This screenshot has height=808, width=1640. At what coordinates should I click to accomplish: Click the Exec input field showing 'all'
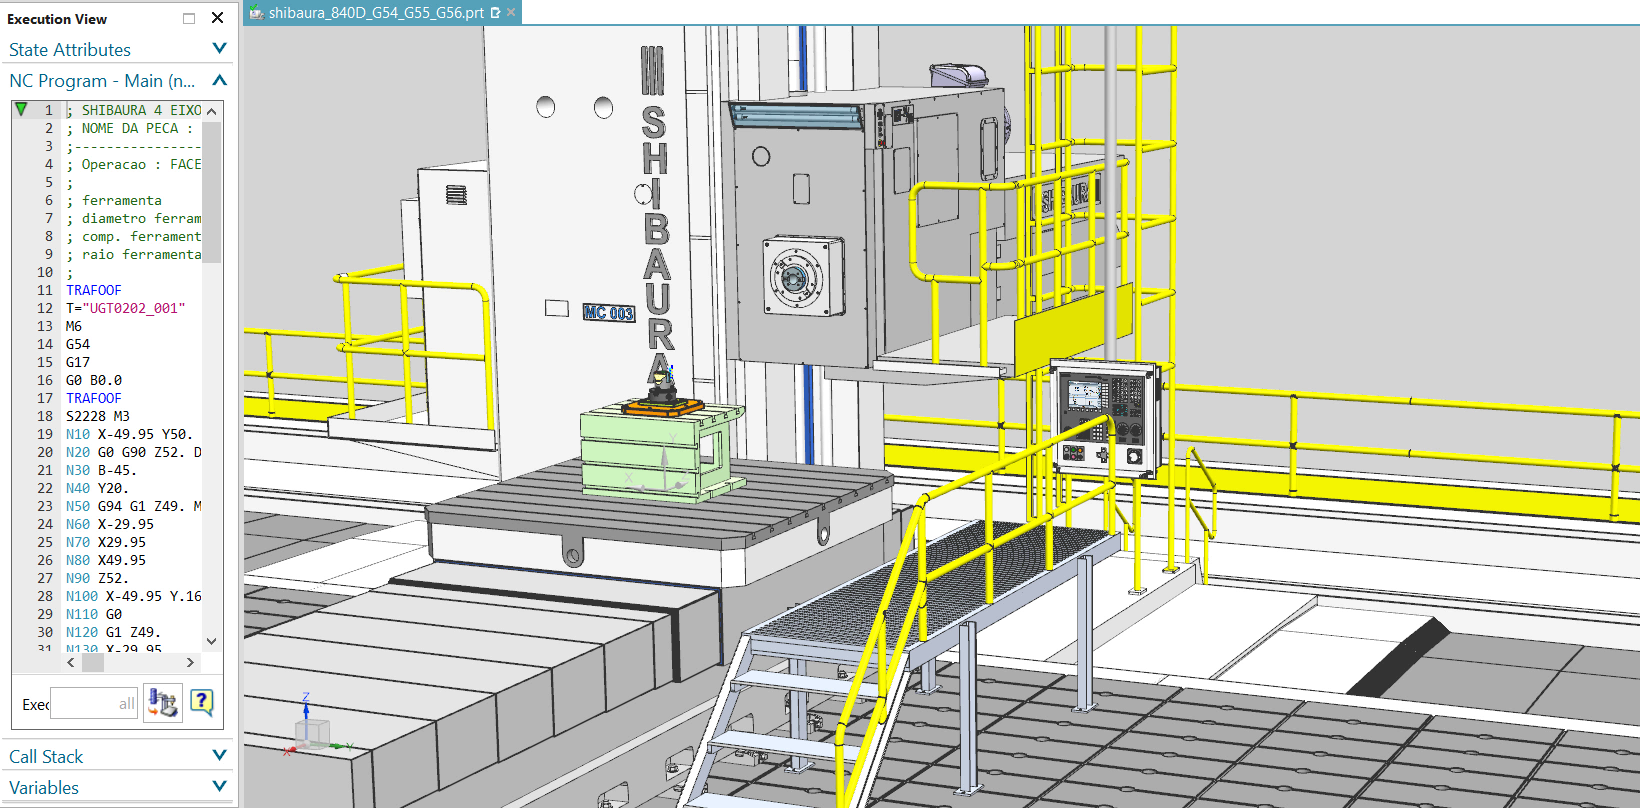click(94, 704)
